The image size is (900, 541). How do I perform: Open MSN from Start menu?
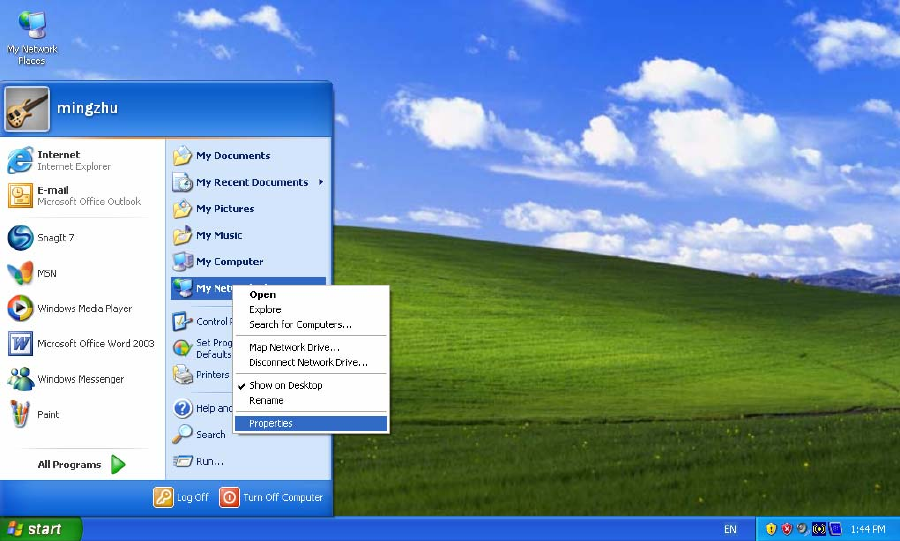tap(46, 273)
